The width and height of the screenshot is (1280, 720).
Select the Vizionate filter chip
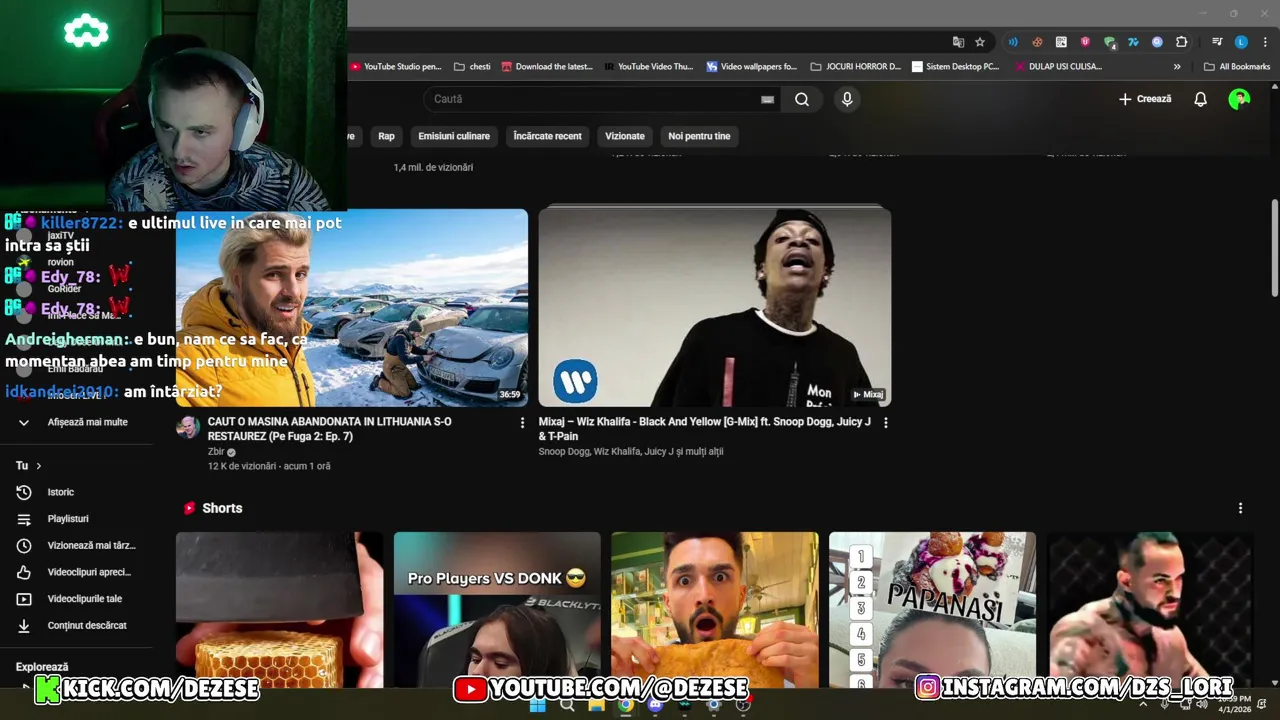tap(625, 136)
